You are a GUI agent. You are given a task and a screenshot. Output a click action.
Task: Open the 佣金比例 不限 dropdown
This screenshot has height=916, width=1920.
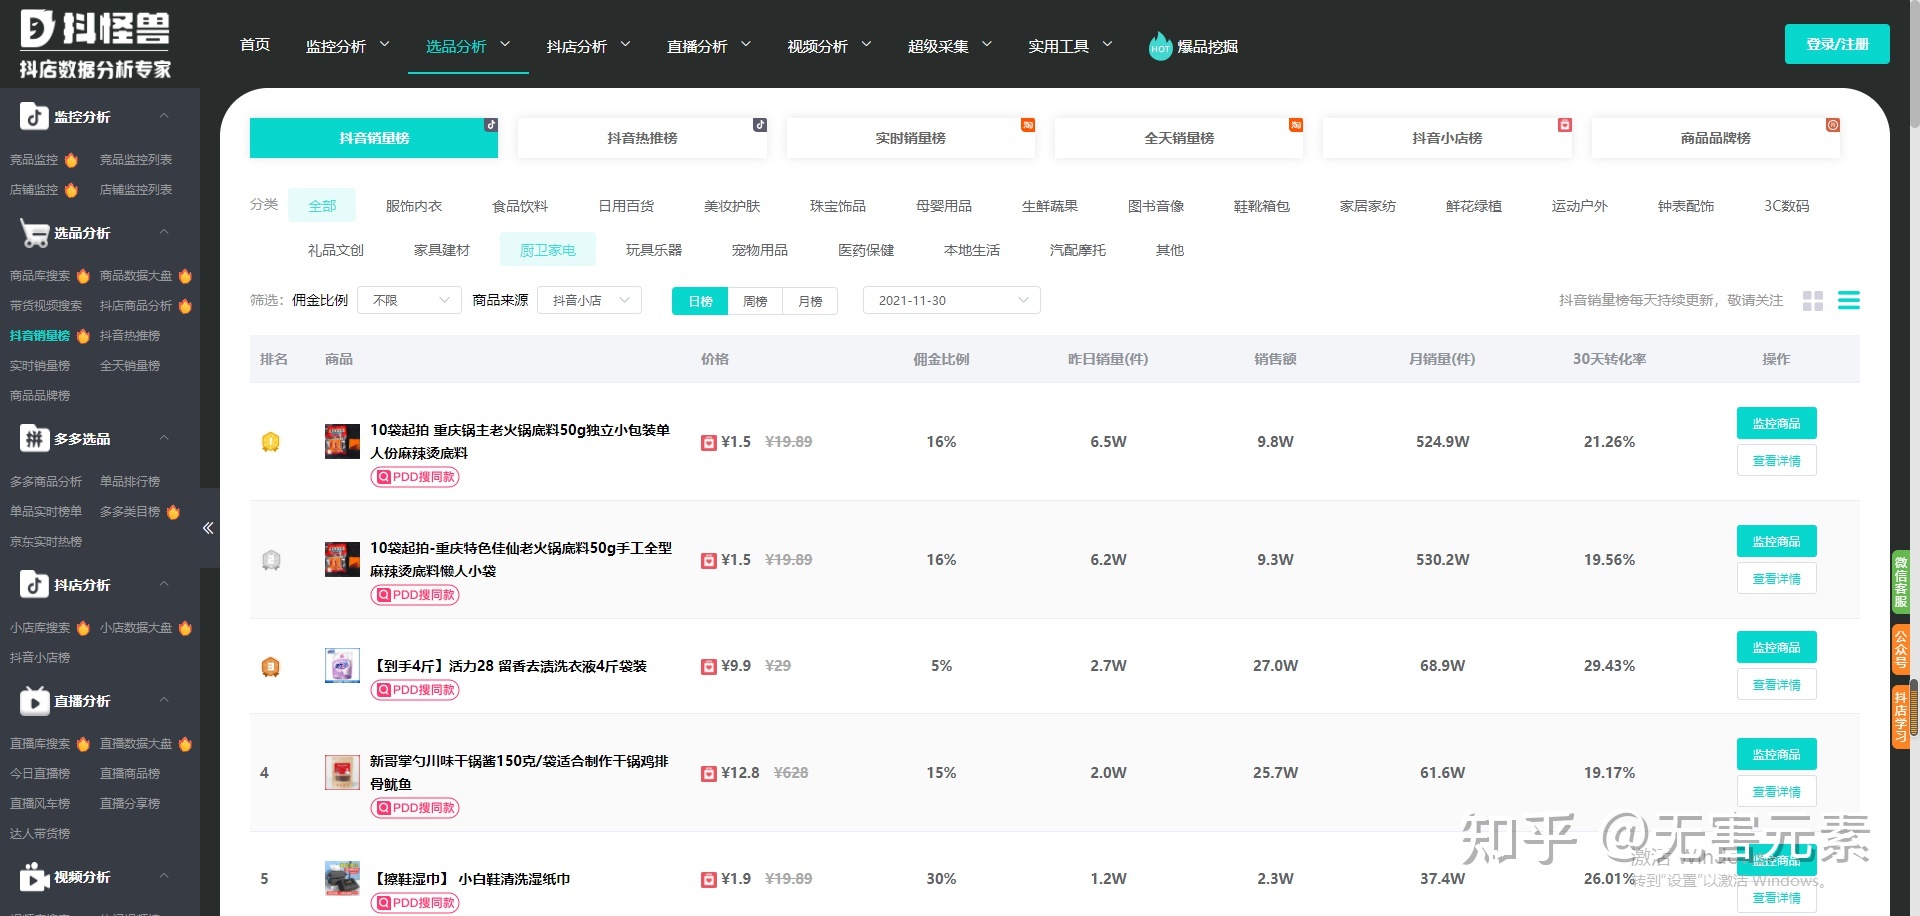(409, 300)
